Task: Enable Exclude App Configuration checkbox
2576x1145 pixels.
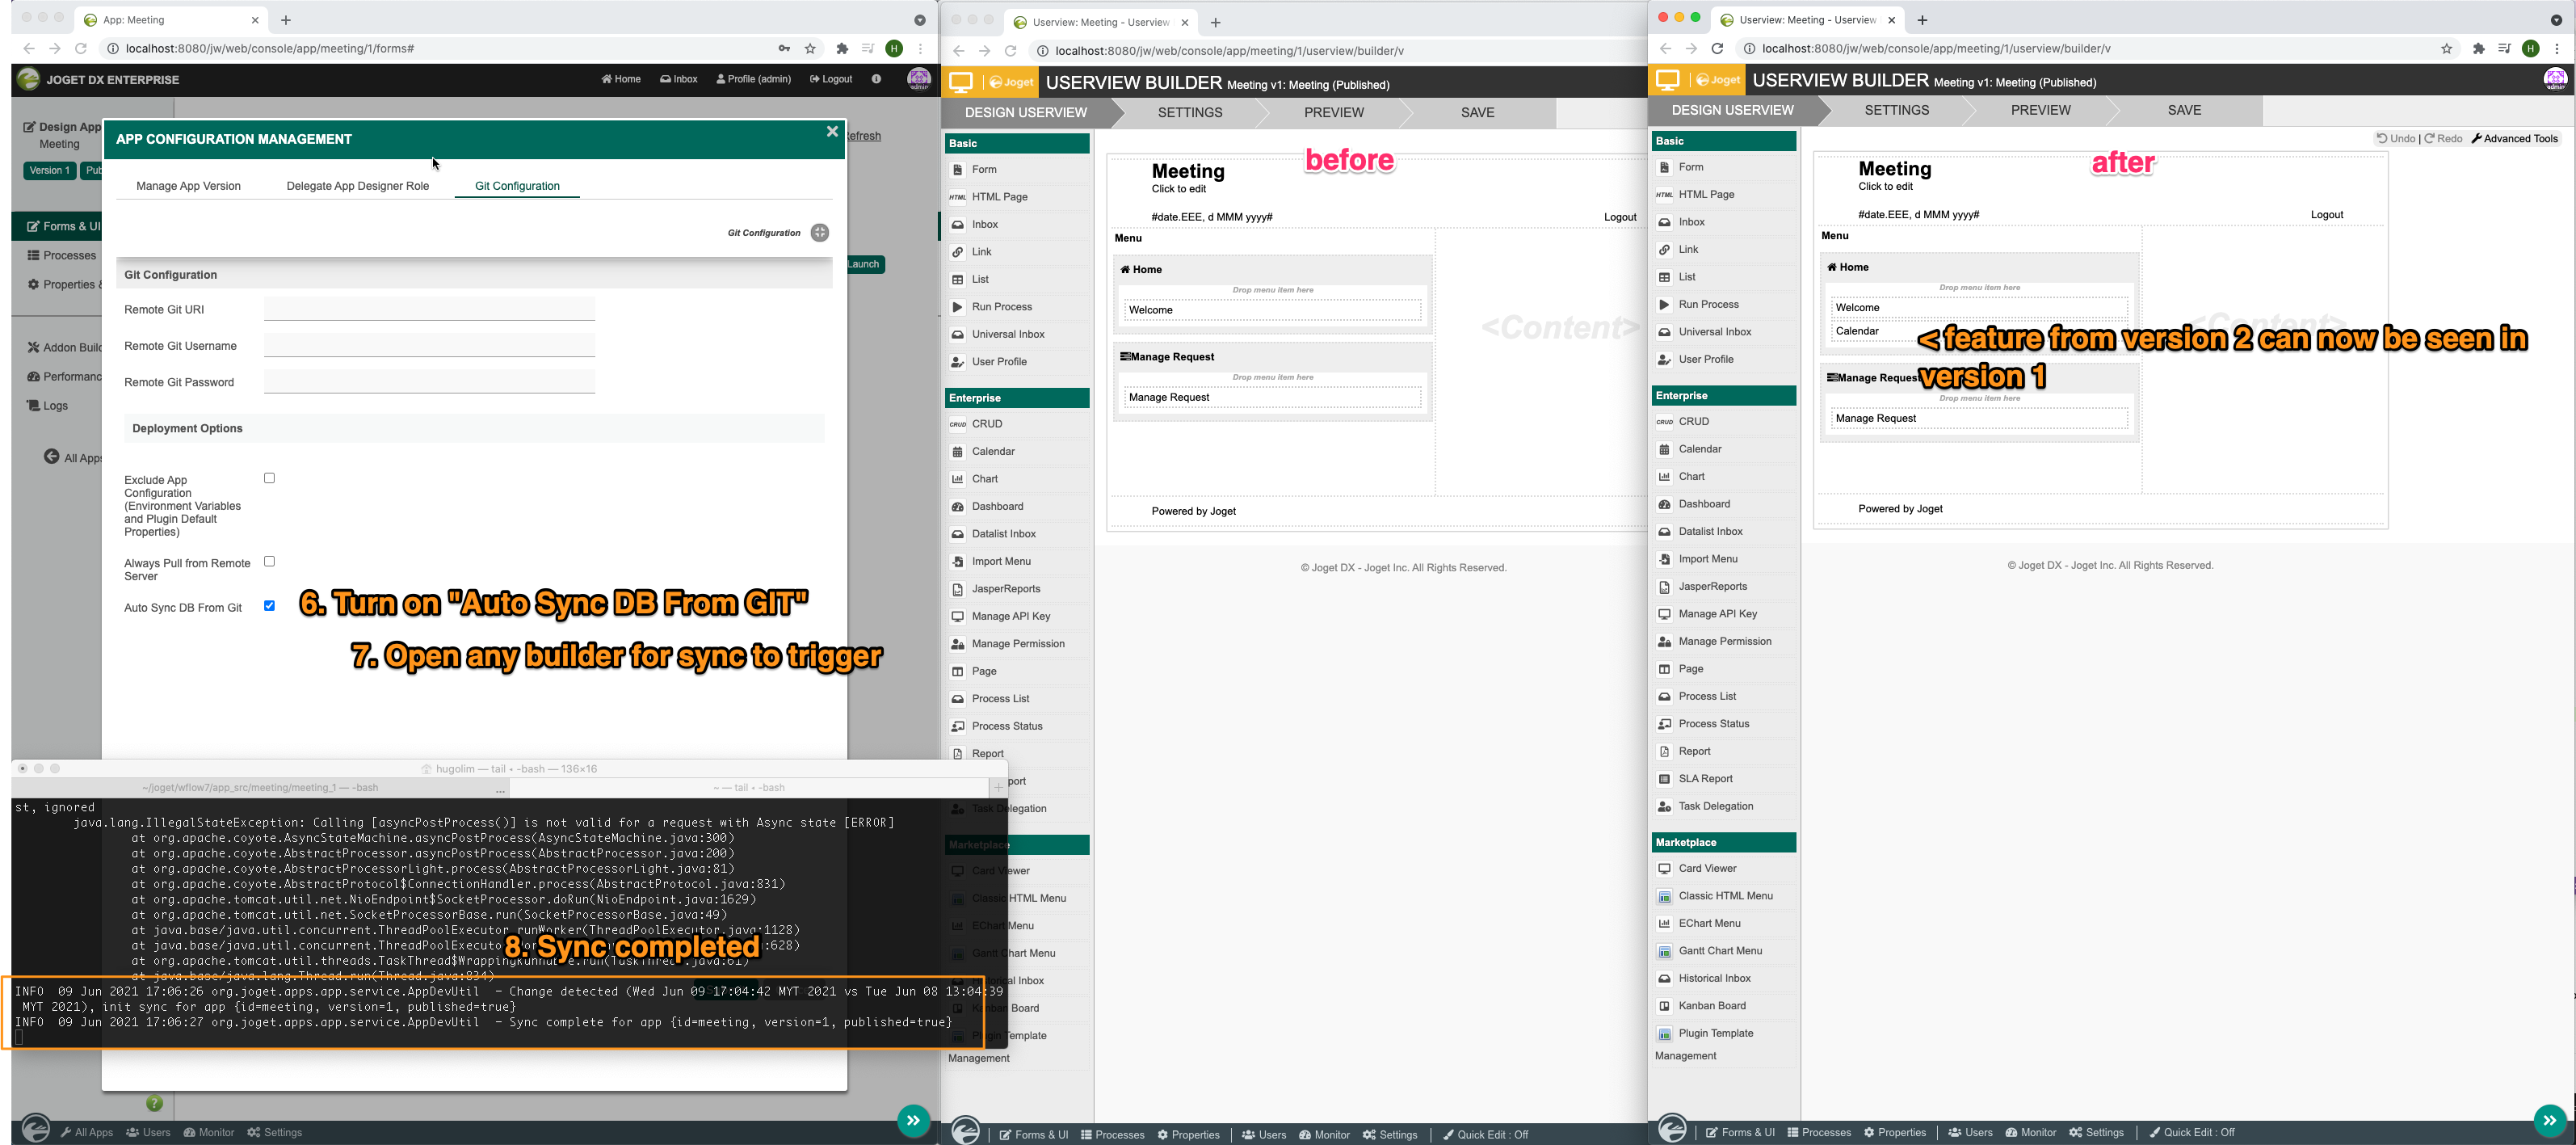Action: pos(269,478)
